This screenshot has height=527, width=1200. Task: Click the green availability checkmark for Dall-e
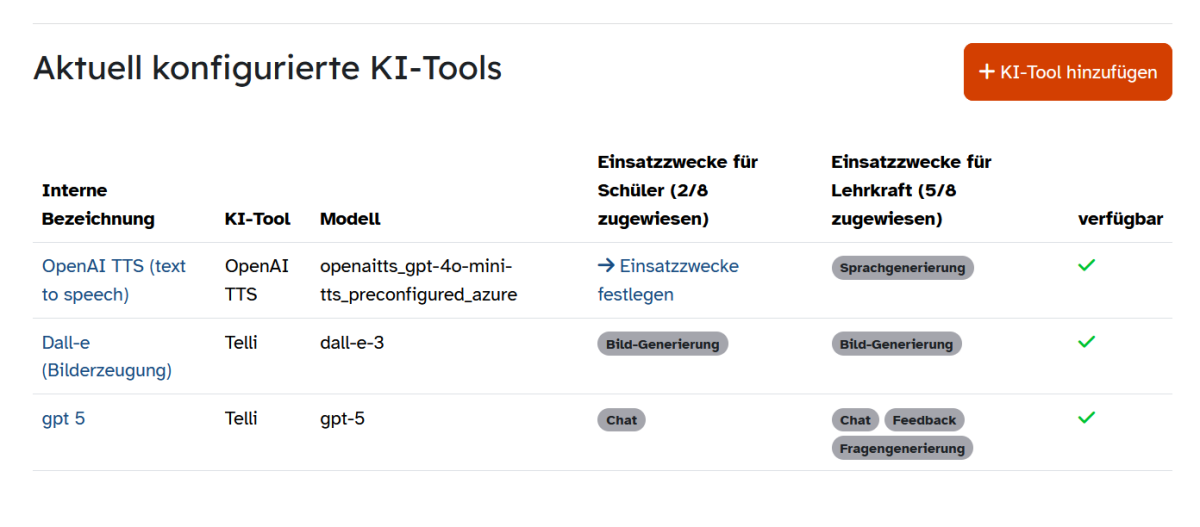(1086, 342)
